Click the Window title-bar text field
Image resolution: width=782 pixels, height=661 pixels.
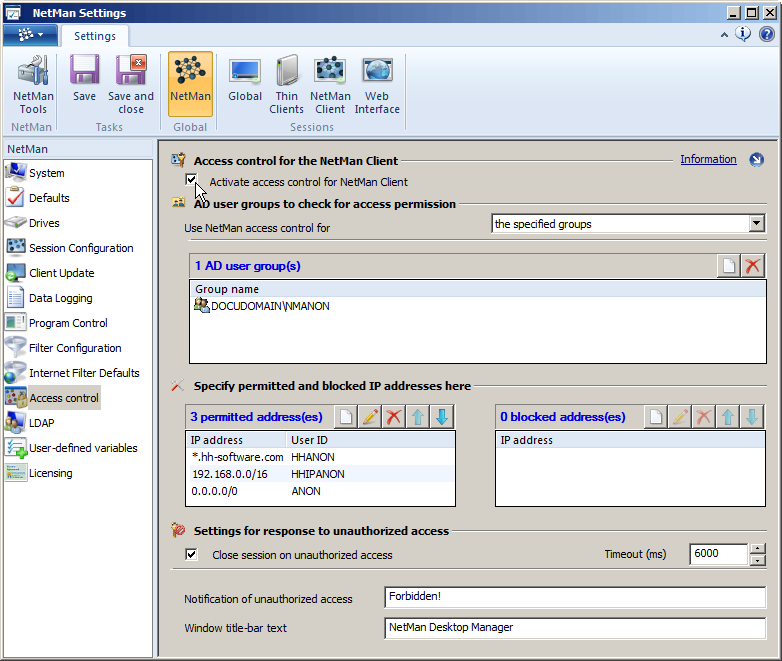point(575,628)
